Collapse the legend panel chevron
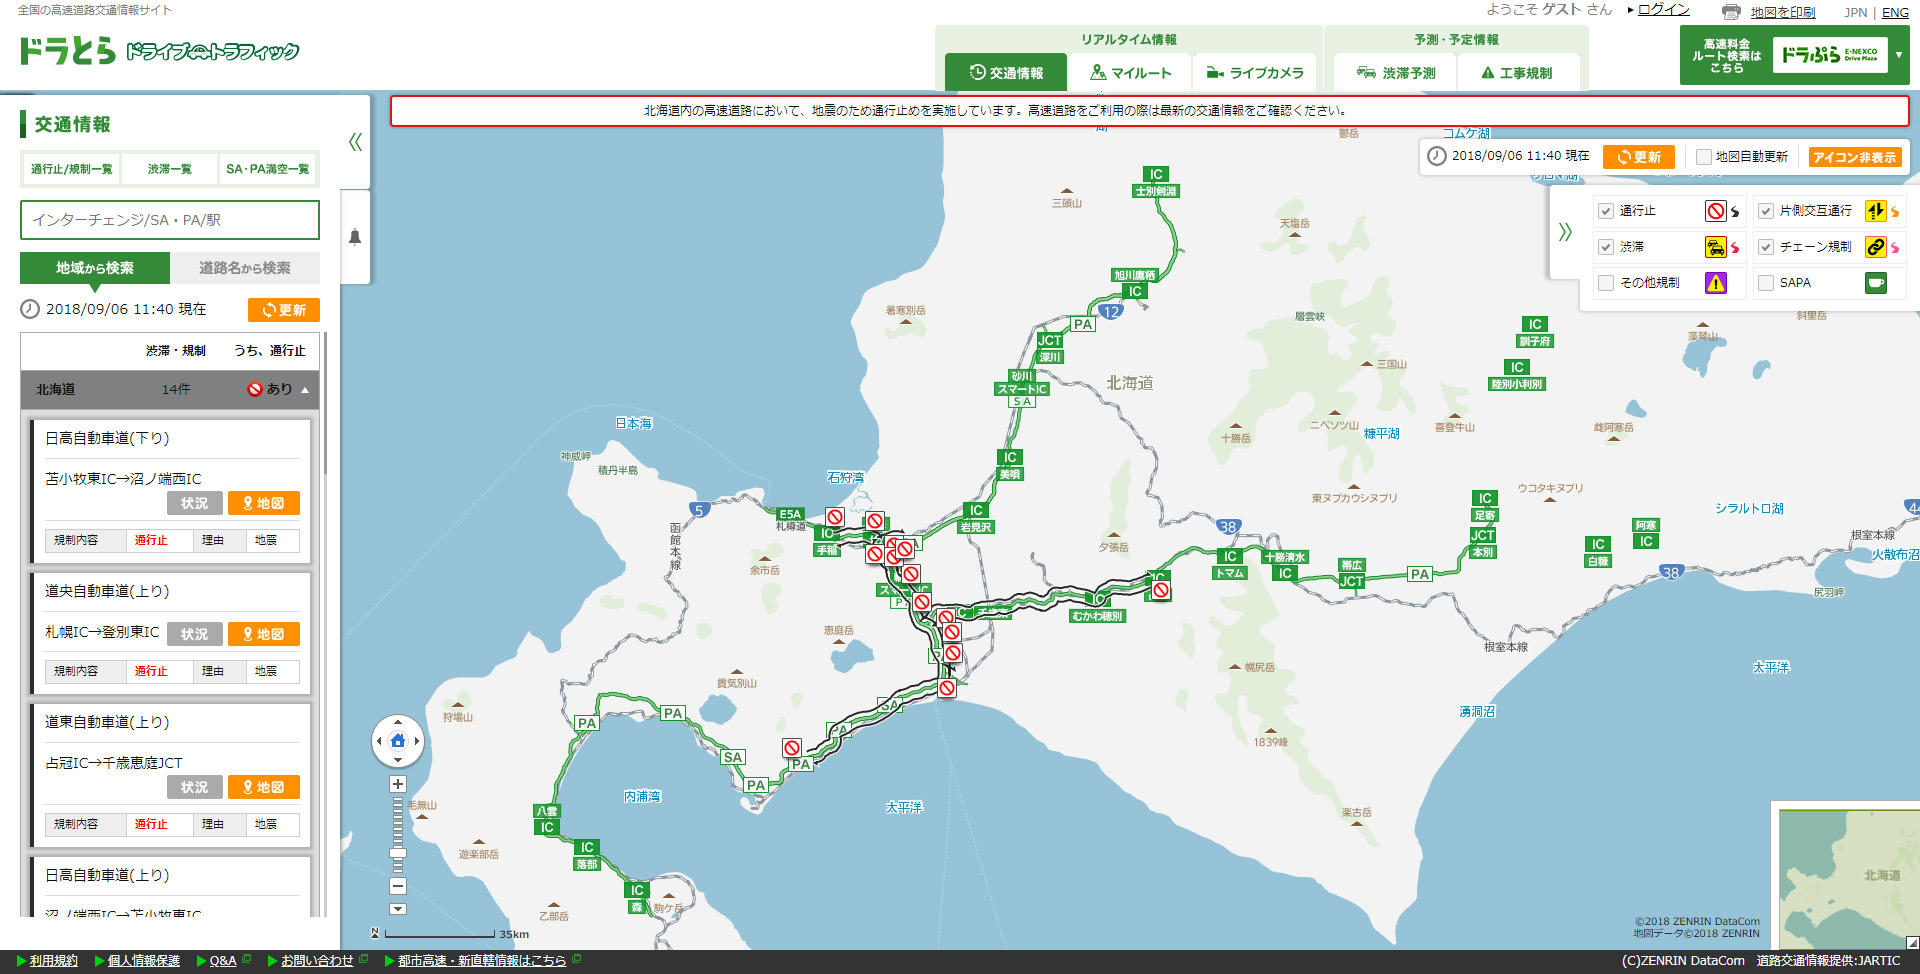 (1565, 232)
